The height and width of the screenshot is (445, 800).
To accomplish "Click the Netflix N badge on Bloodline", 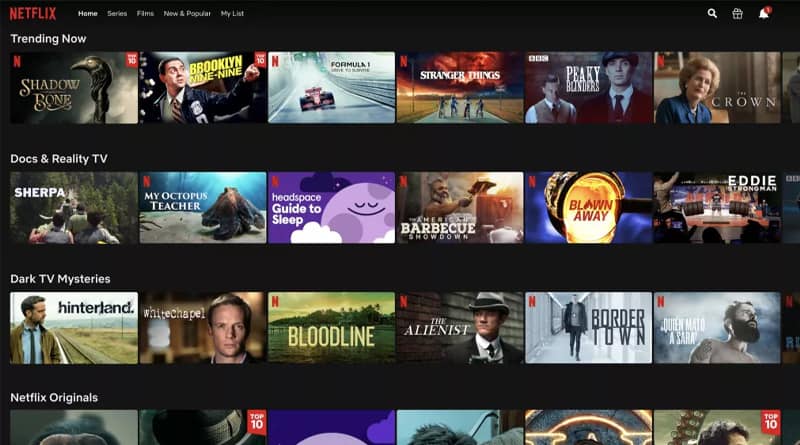I will 275,302.
